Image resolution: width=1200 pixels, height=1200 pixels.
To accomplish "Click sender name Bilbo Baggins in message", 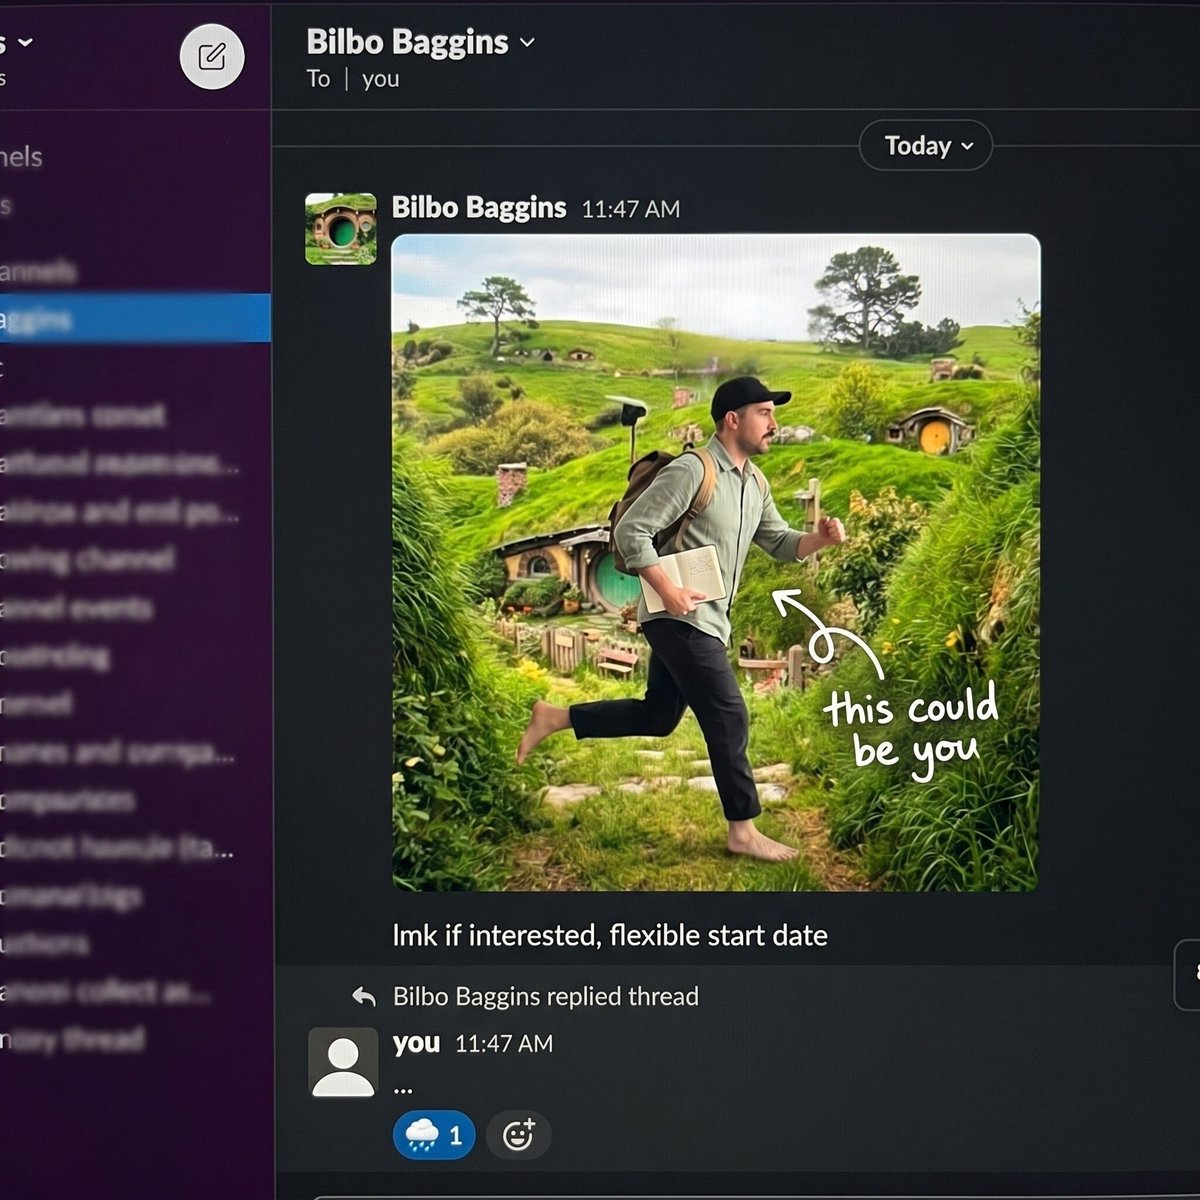I will click(x=479, y=208).
